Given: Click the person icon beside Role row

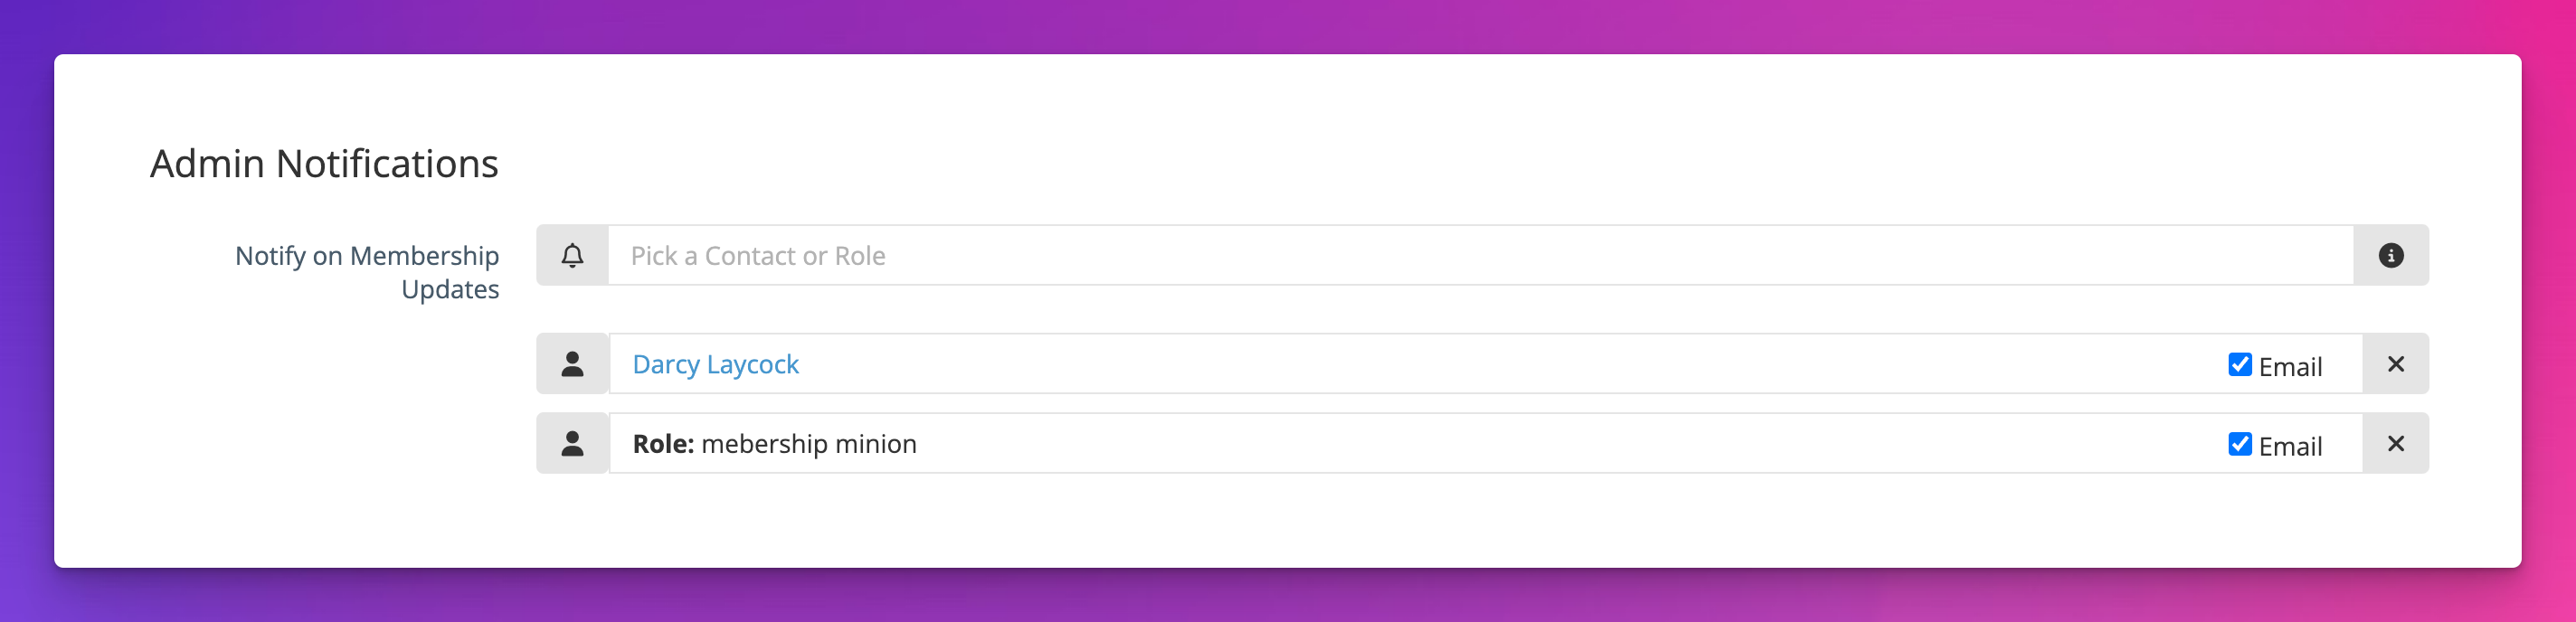Looking at the screenshot, I should [x=572, y=443].
